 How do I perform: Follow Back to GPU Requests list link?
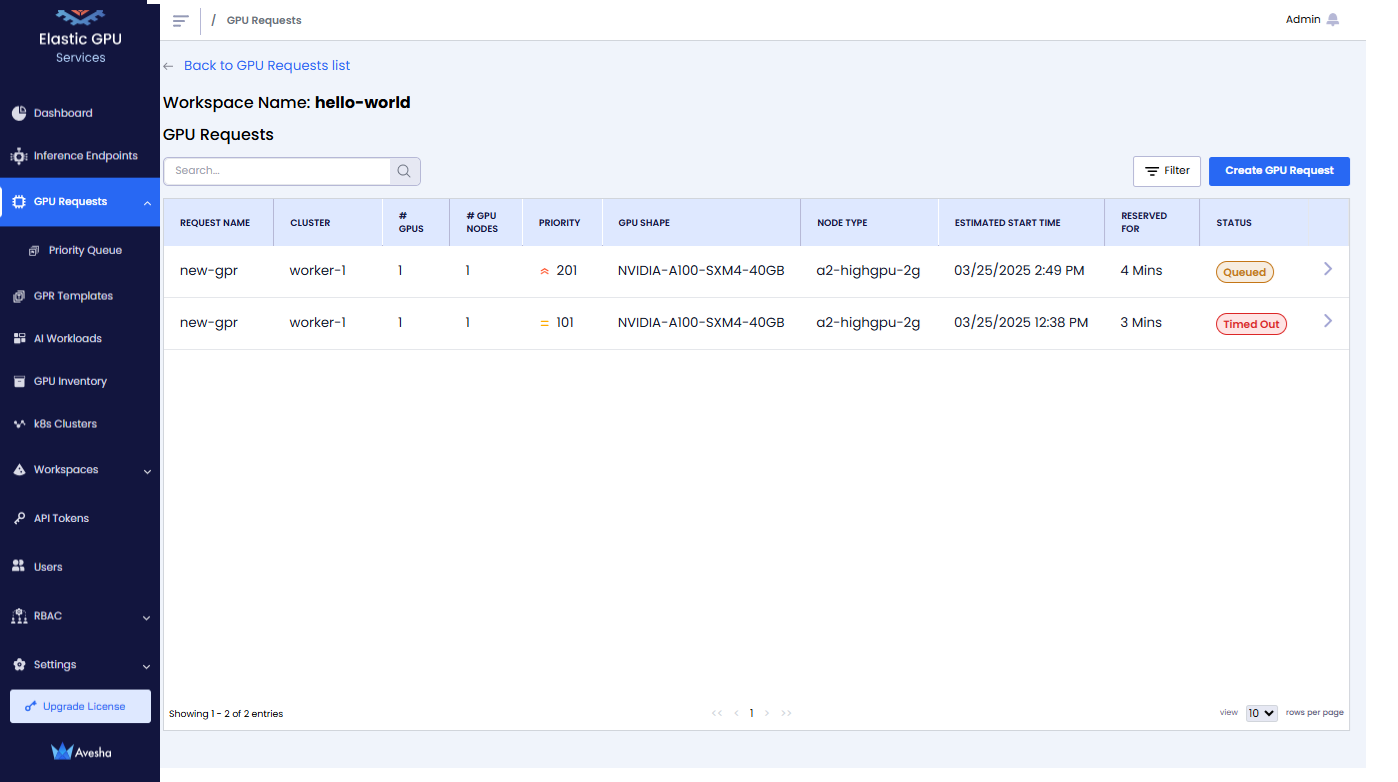(x=266, y=66)
